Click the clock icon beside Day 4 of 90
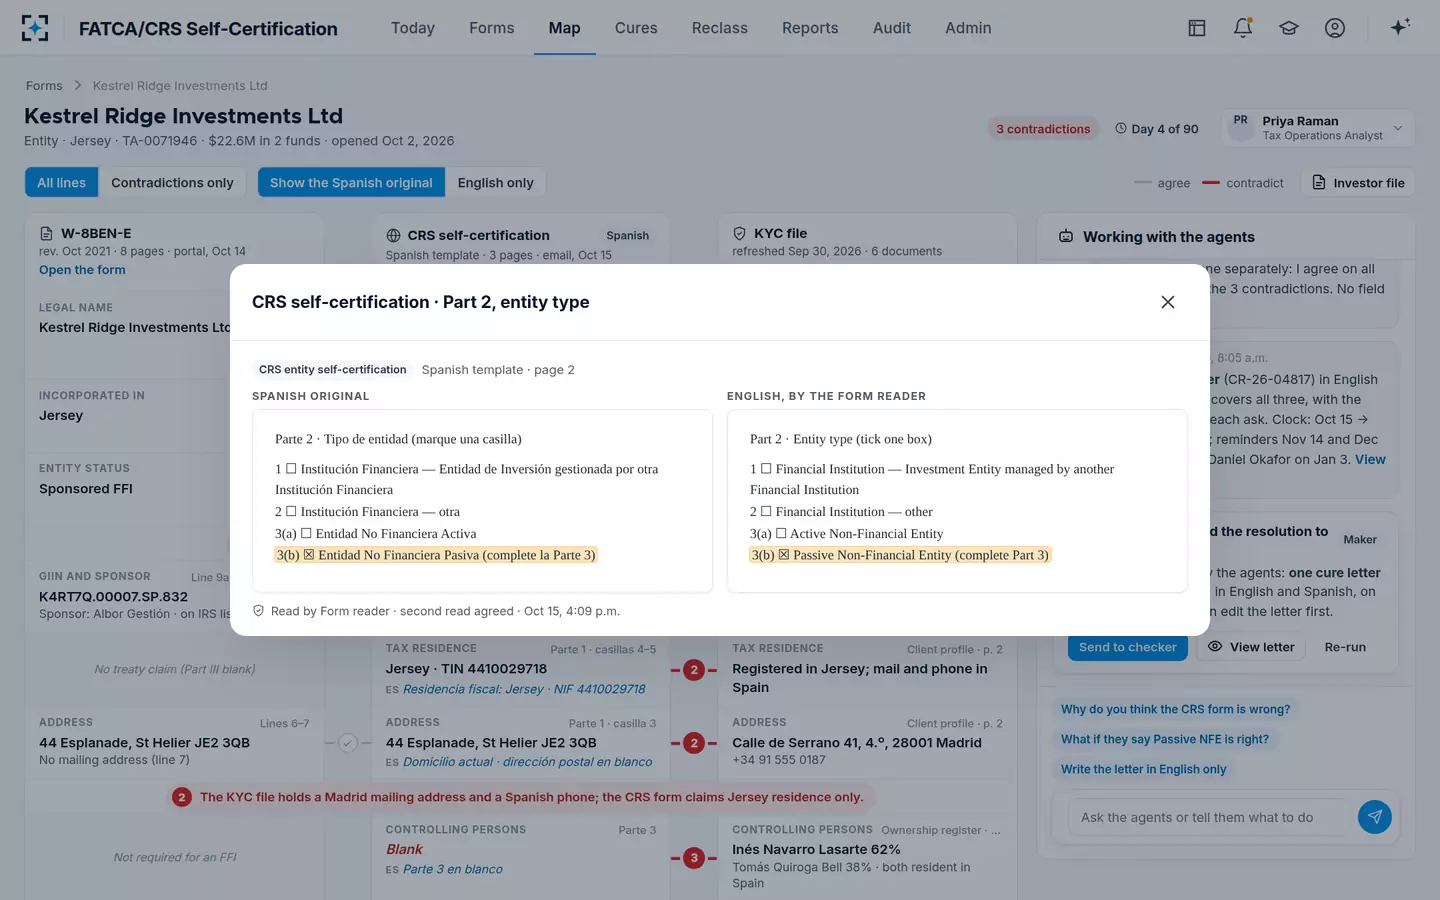Viewport: 1440px width, 900px height. (1121, 129)
